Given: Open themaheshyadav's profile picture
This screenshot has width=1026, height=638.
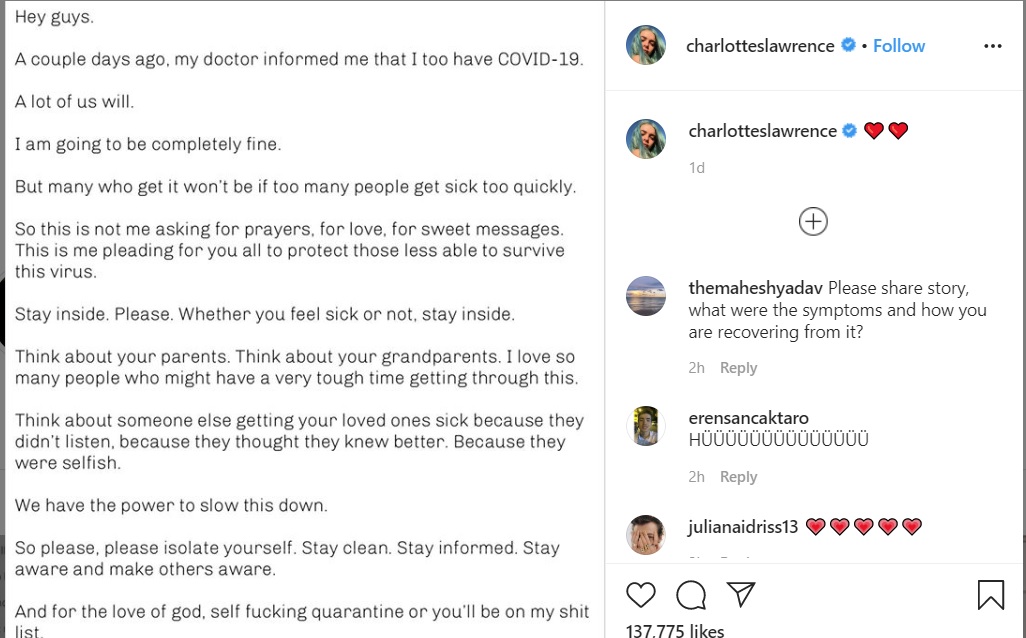Looking at the screenshot, I should [646, 296].
